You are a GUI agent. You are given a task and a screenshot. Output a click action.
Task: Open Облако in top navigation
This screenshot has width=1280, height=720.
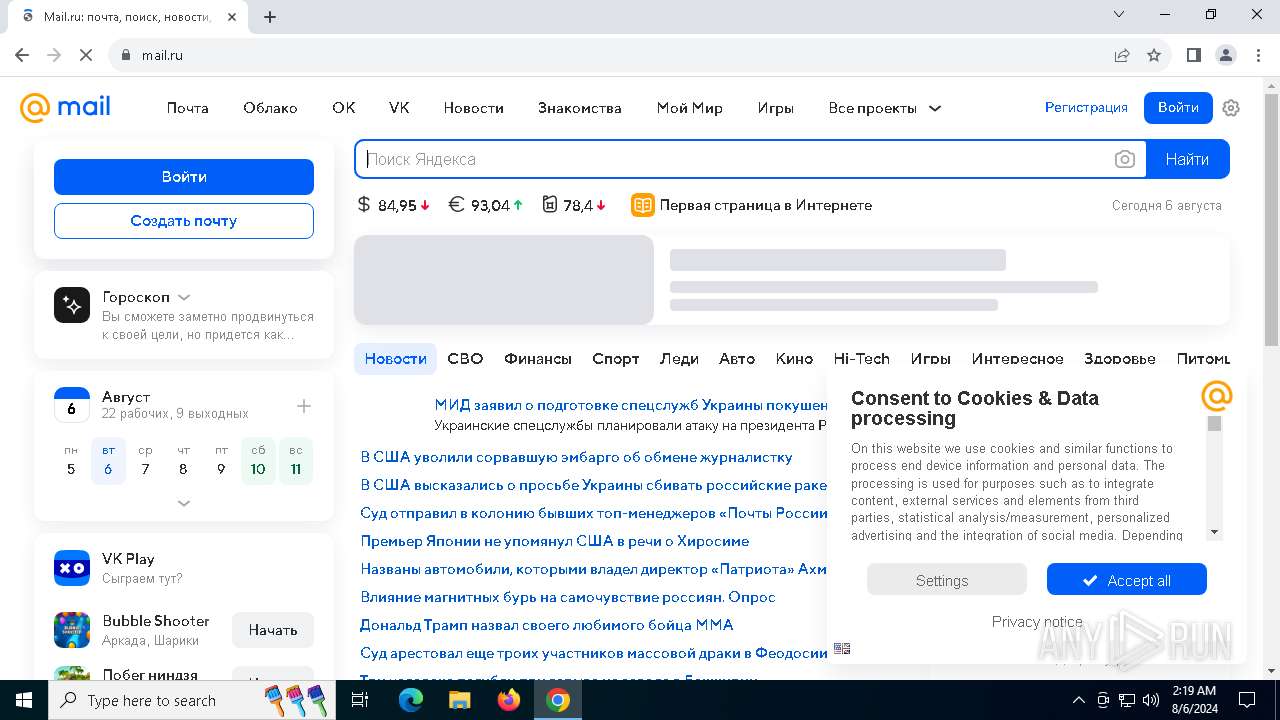(270, 108)
